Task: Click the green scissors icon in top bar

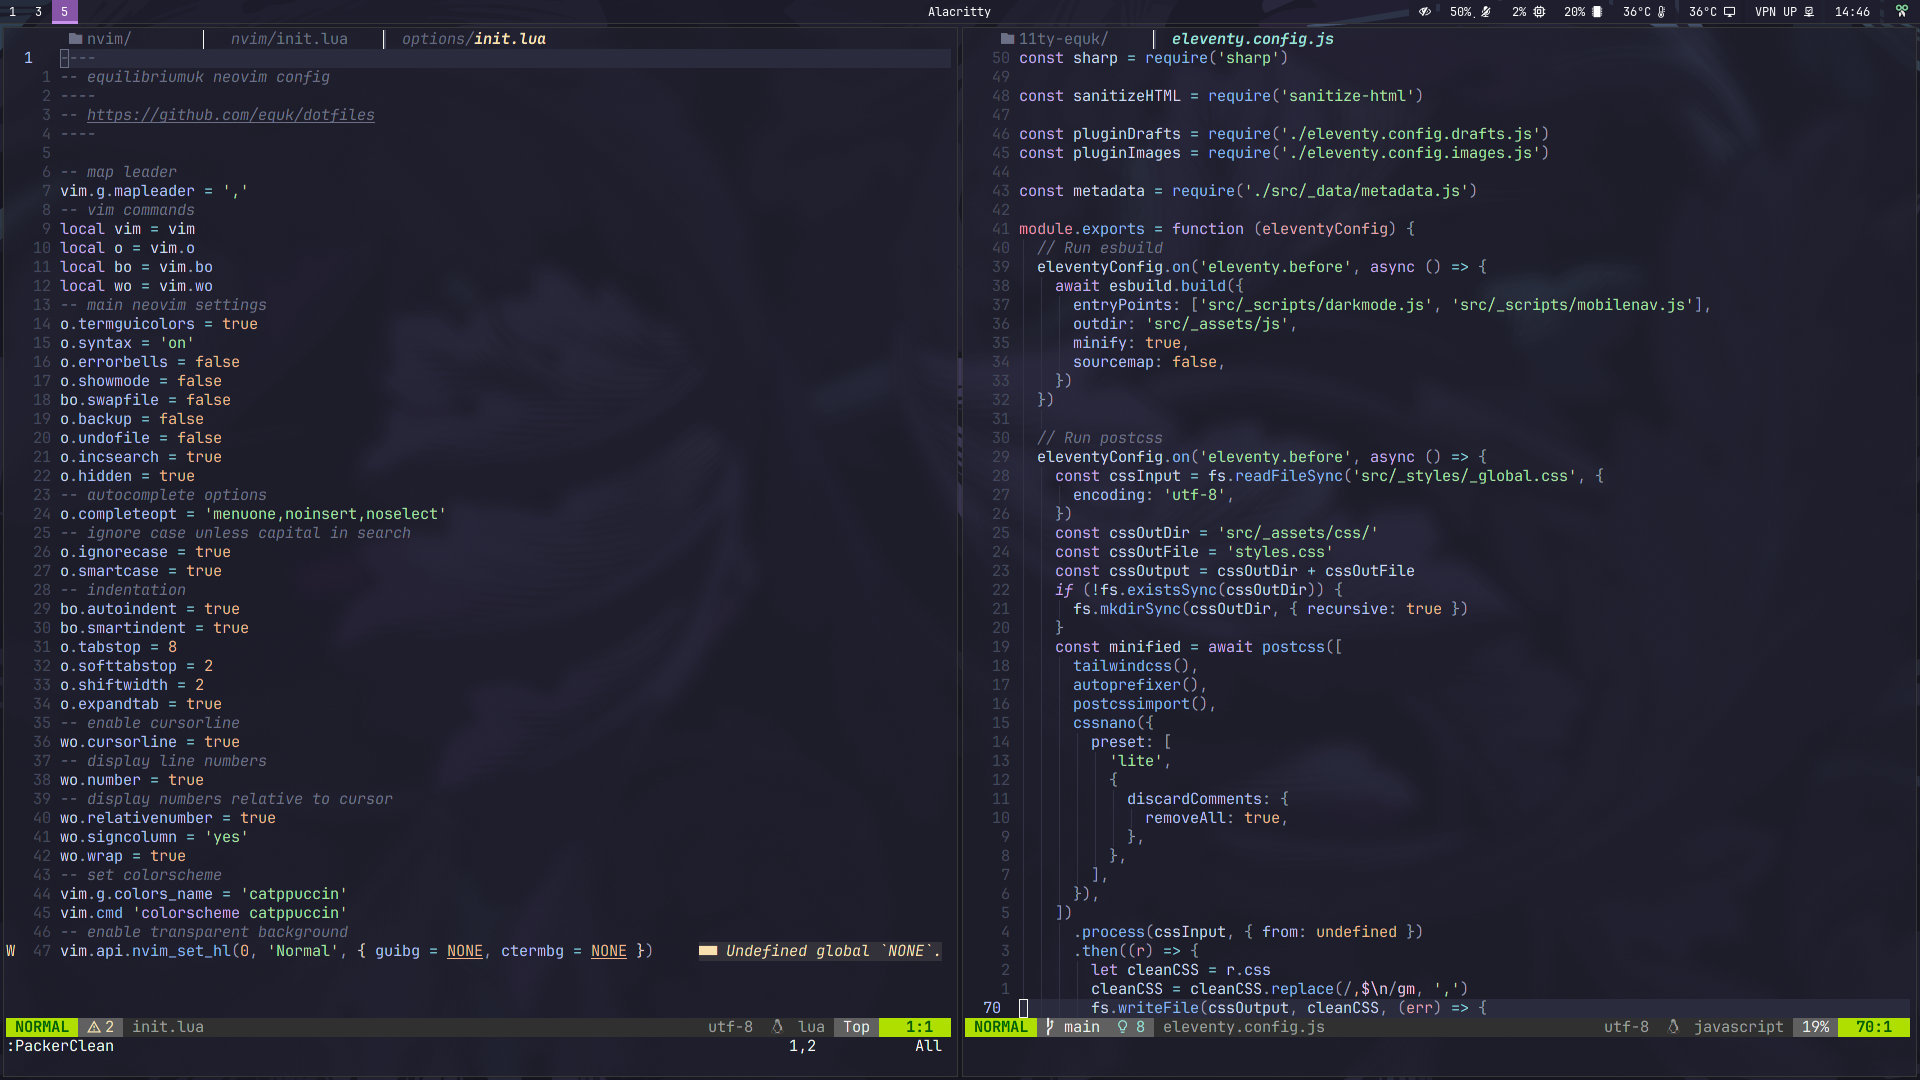Action: click(1901, 11)
